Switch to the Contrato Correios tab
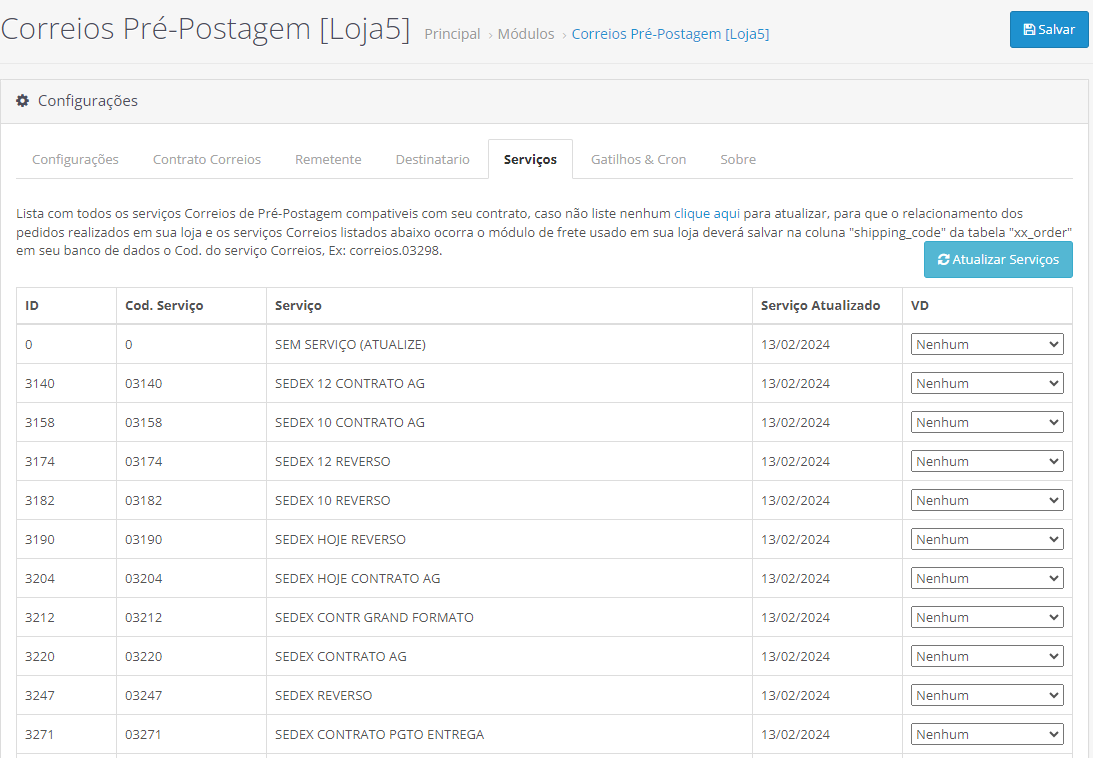Image resolution: width=1093 pixels, height=758 pixels. [x=207, y=159]
